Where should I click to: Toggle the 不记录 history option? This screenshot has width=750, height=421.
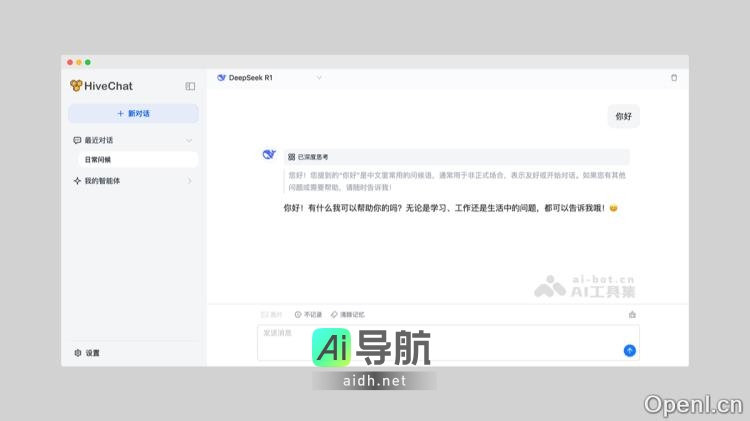[308, 315]
